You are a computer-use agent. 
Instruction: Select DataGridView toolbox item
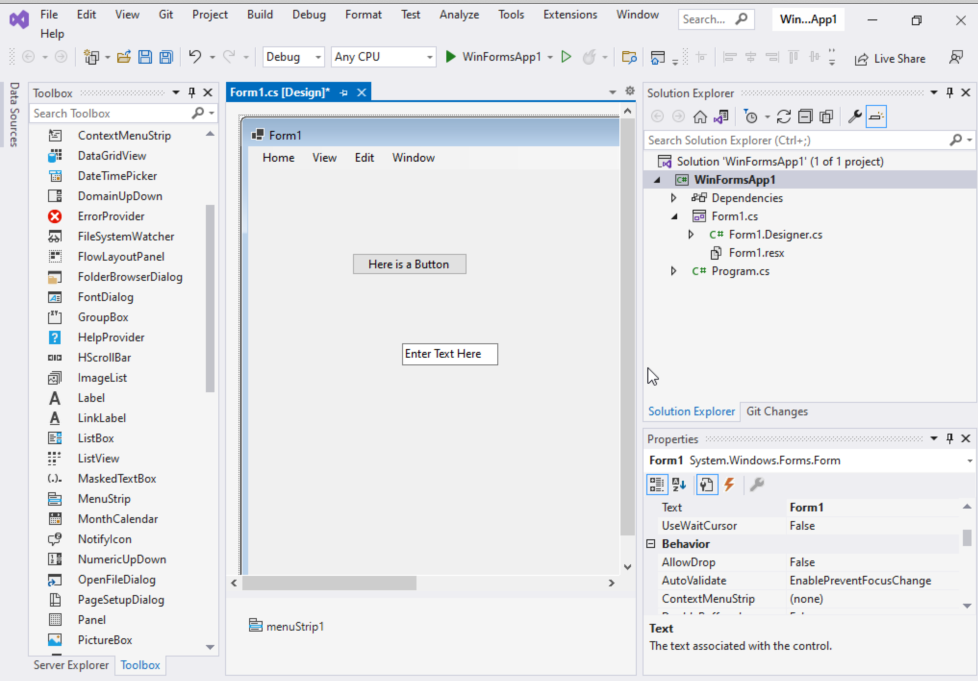click(x=112, y=156)
